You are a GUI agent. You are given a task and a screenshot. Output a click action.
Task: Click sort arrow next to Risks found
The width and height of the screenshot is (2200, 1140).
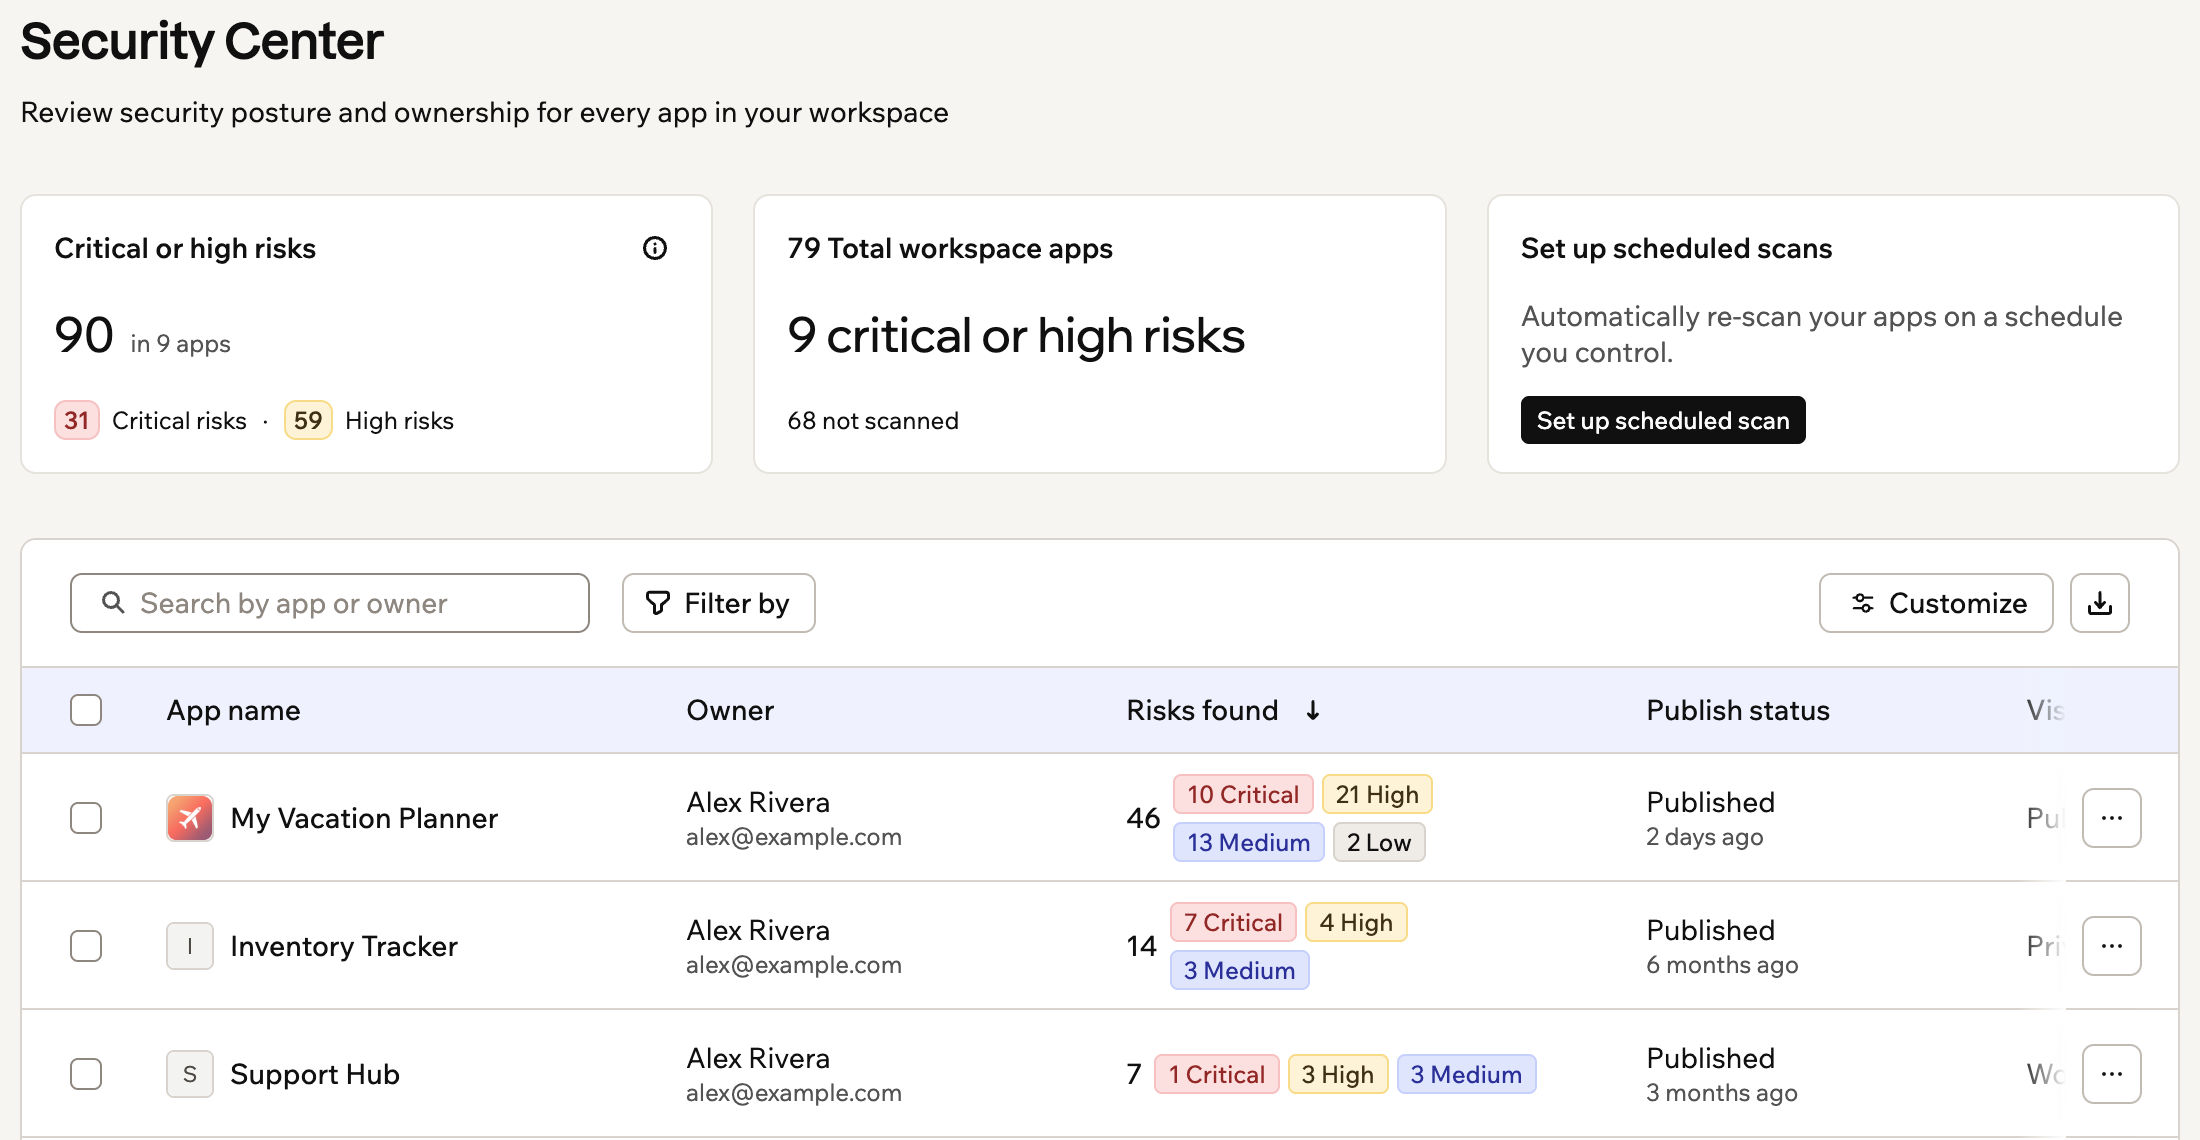[x=1313, y=710]
